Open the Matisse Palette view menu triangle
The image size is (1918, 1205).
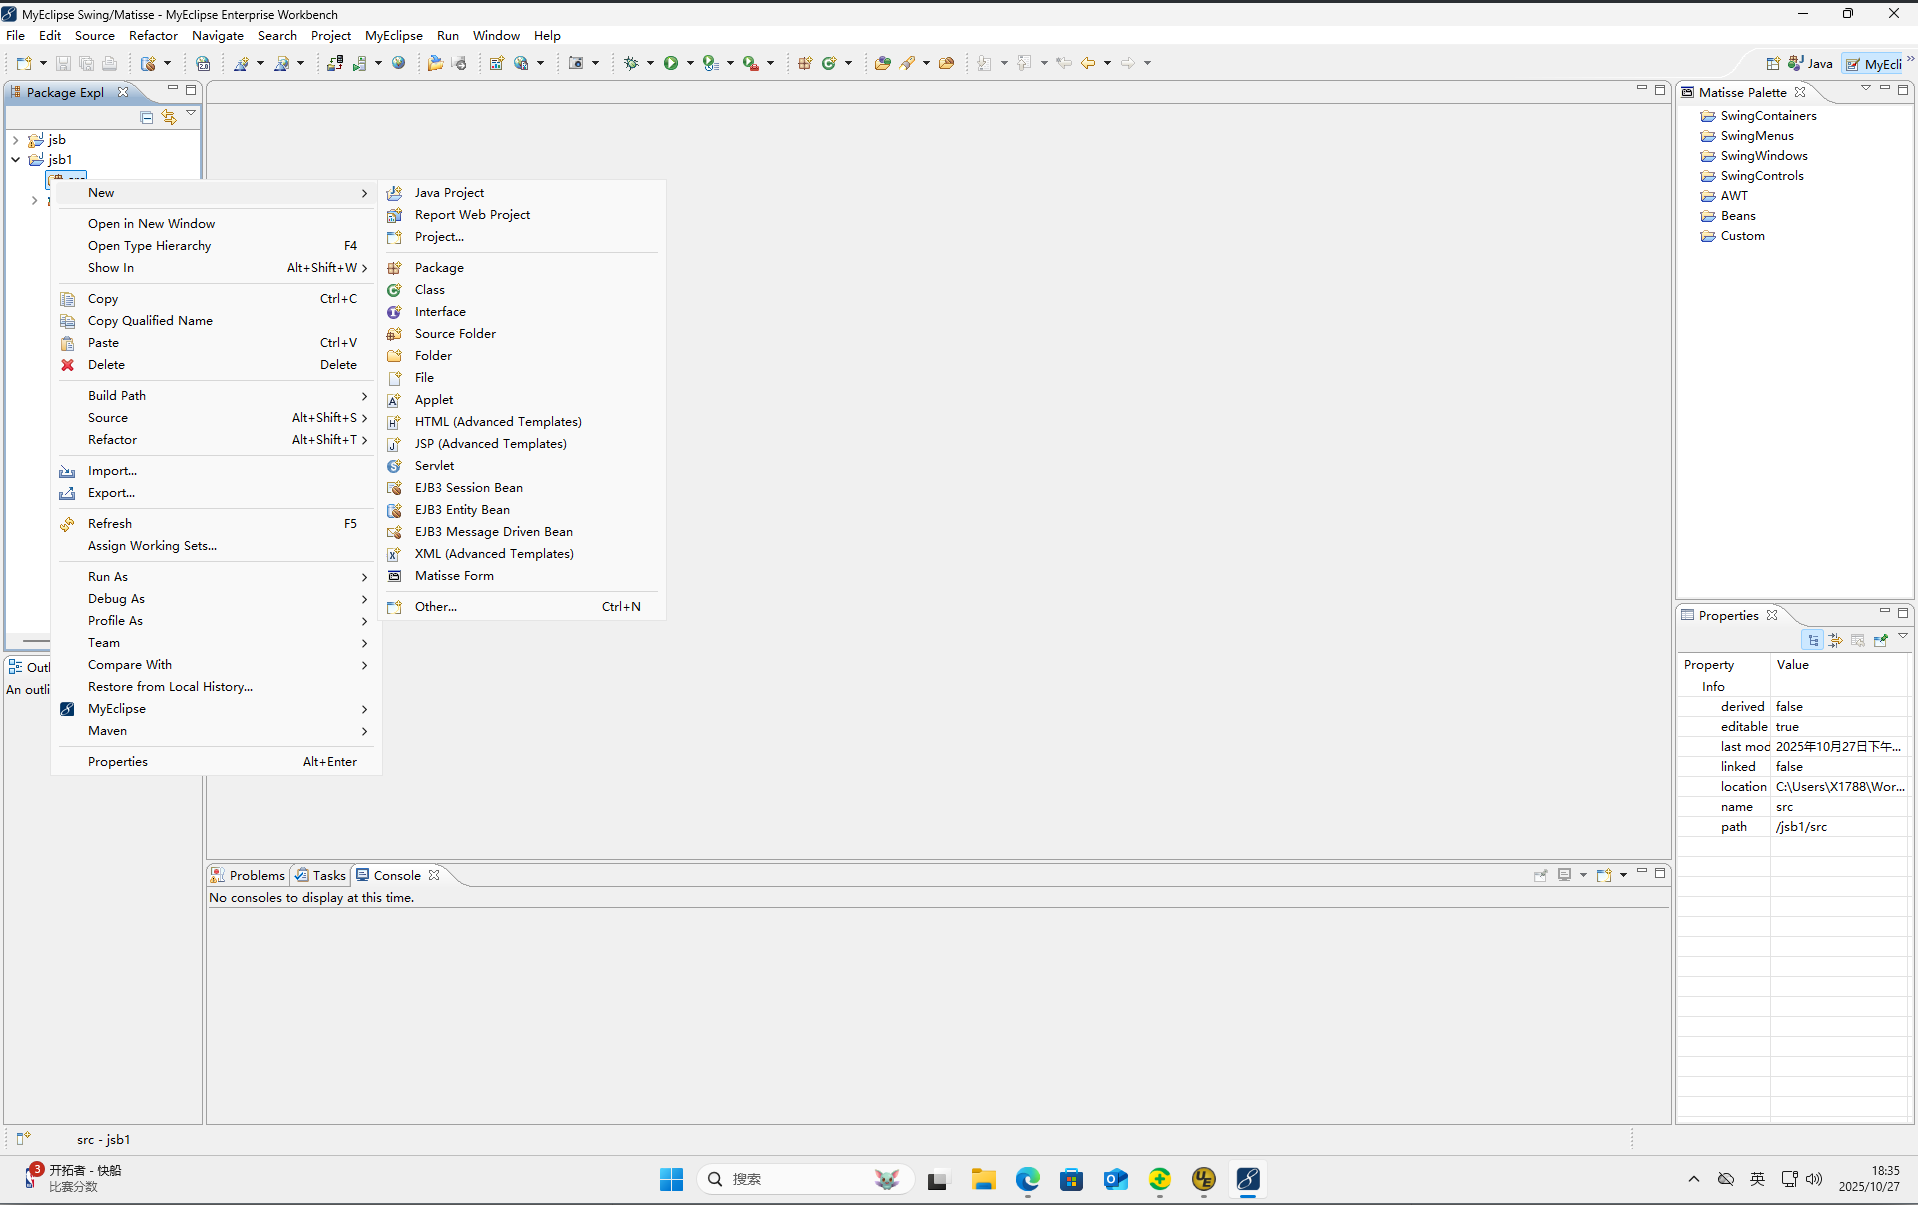pos(1865,88)
